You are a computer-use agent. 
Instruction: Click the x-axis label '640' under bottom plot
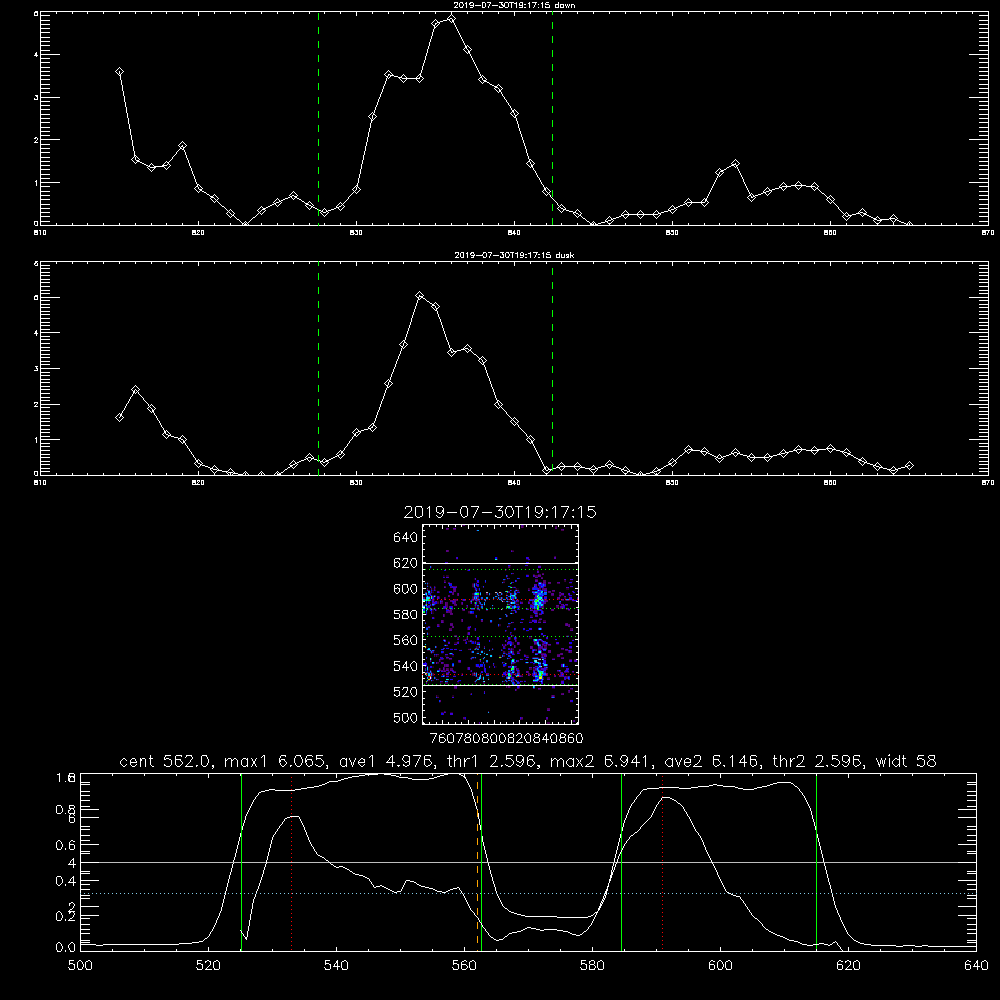[x=976, y=966]
